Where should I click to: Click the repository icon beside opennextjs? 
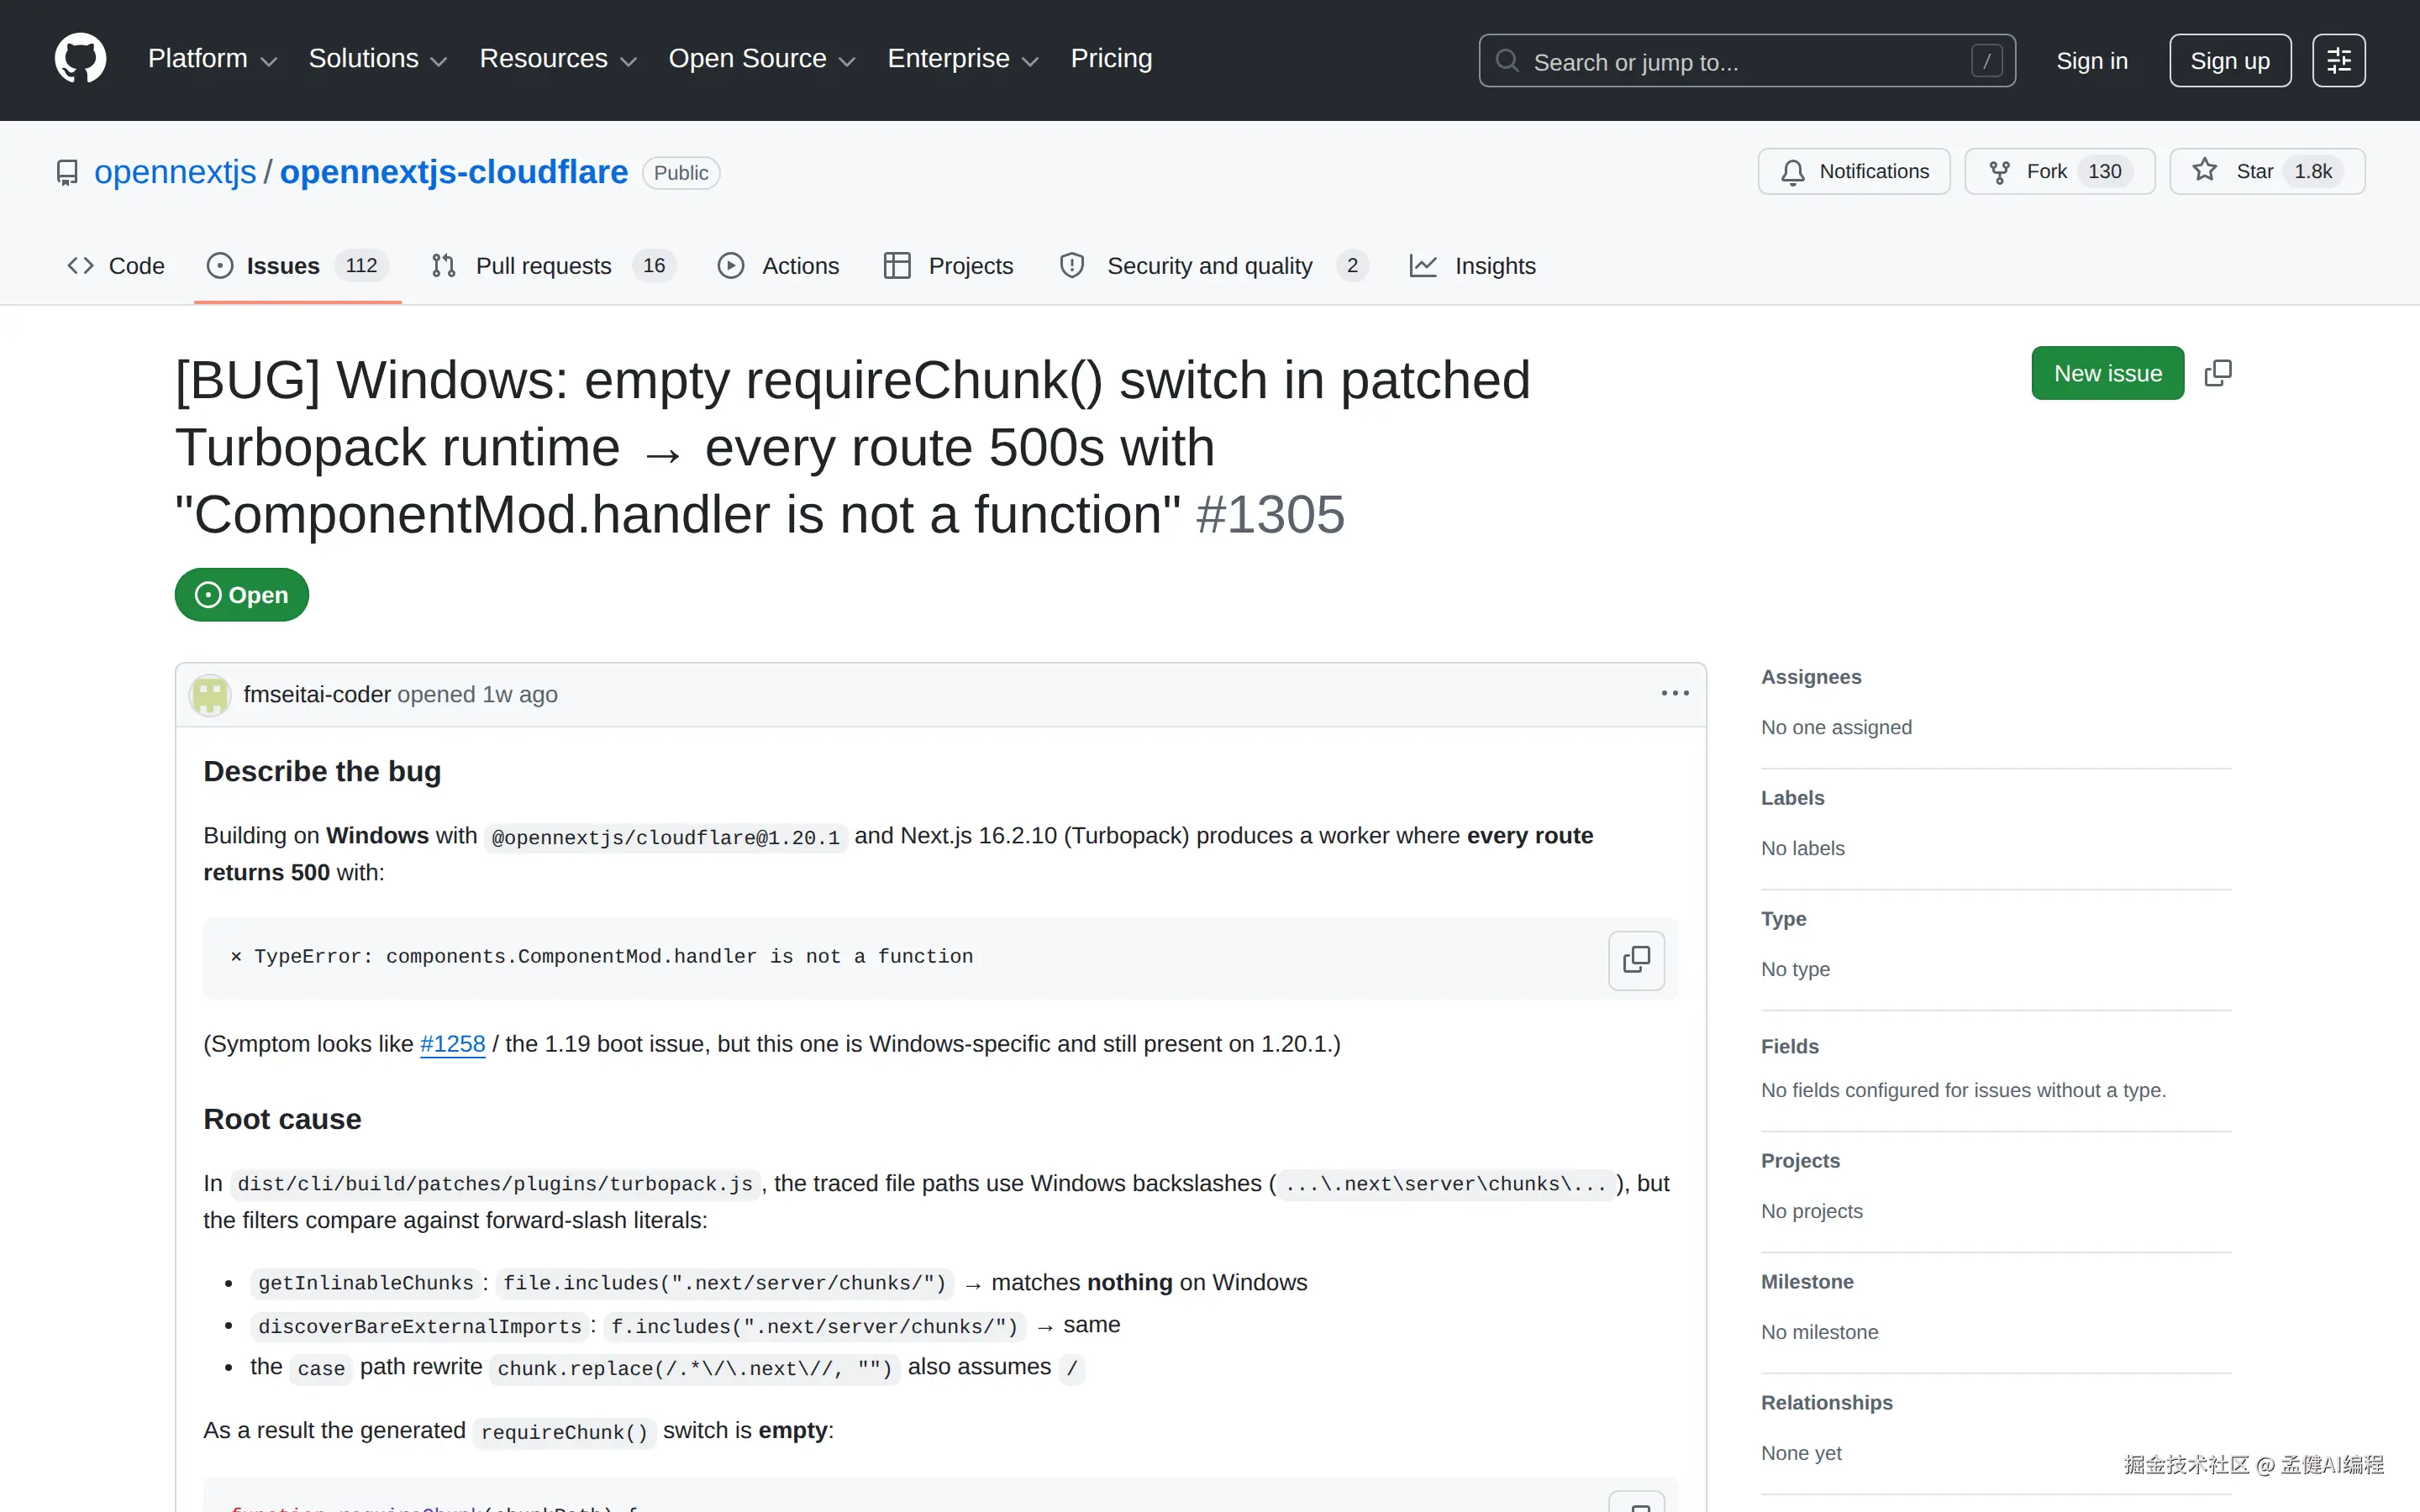pos(67,173)
